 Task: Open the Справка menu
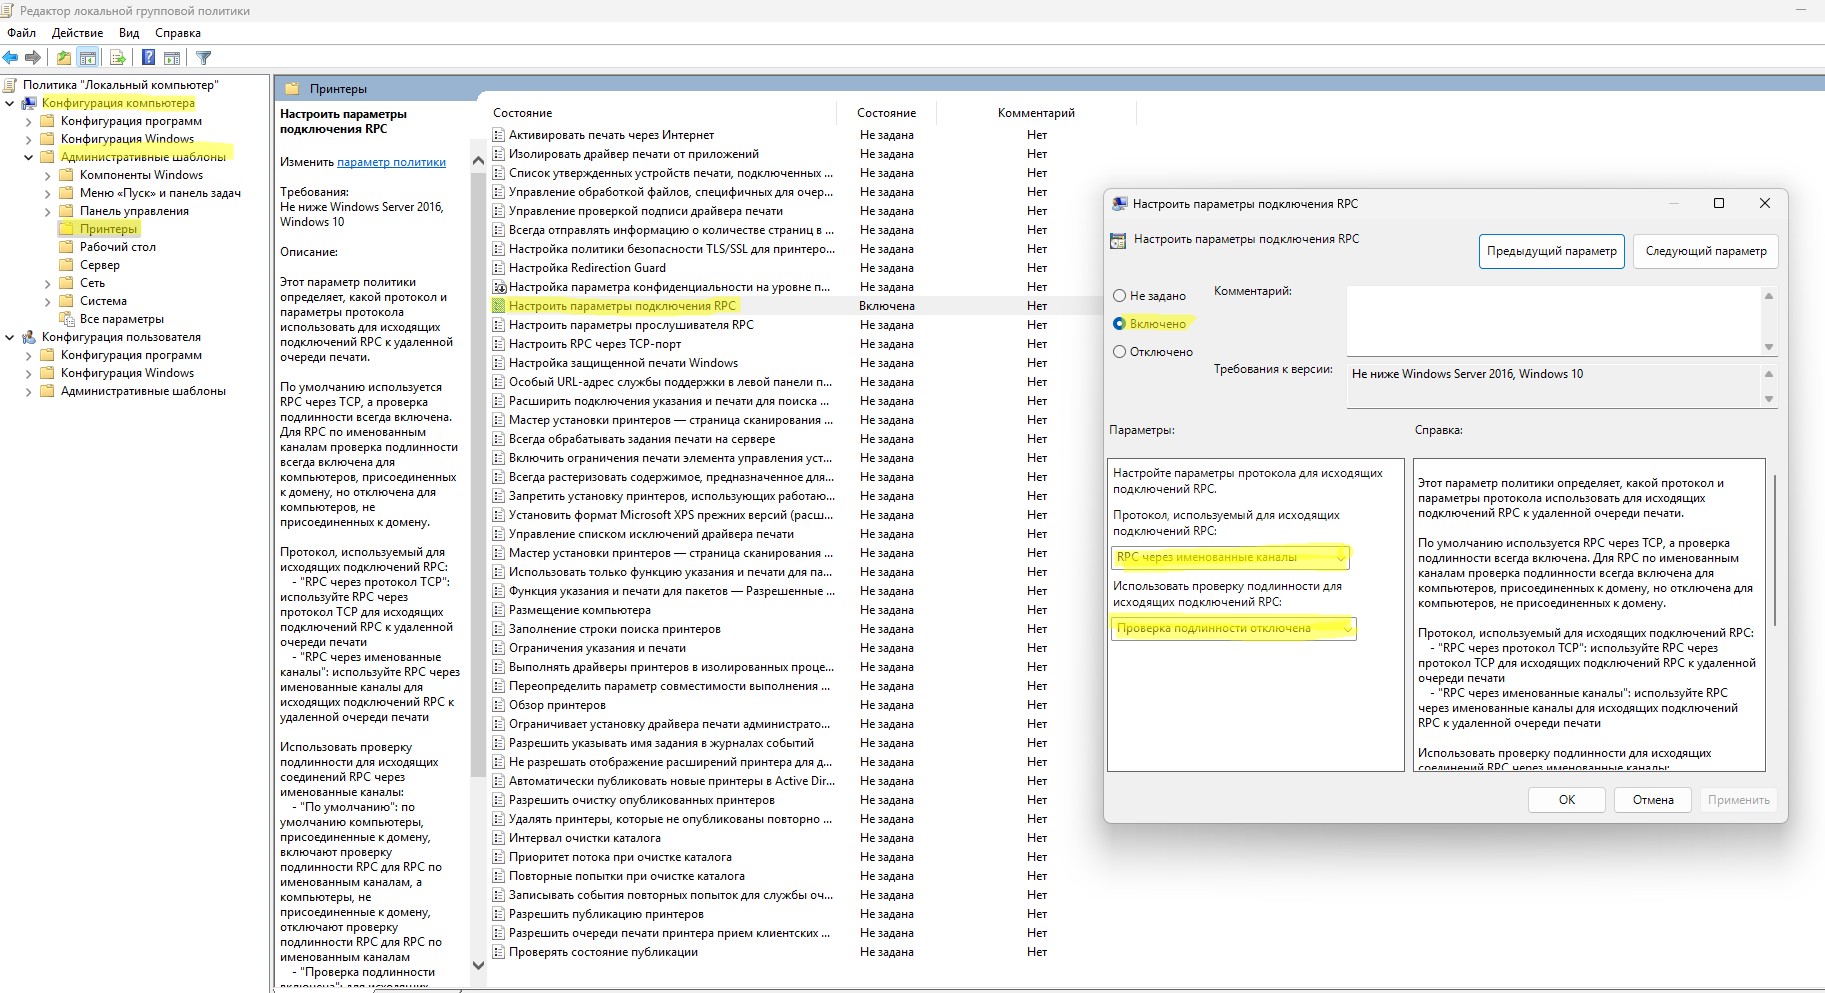point(178,33)
